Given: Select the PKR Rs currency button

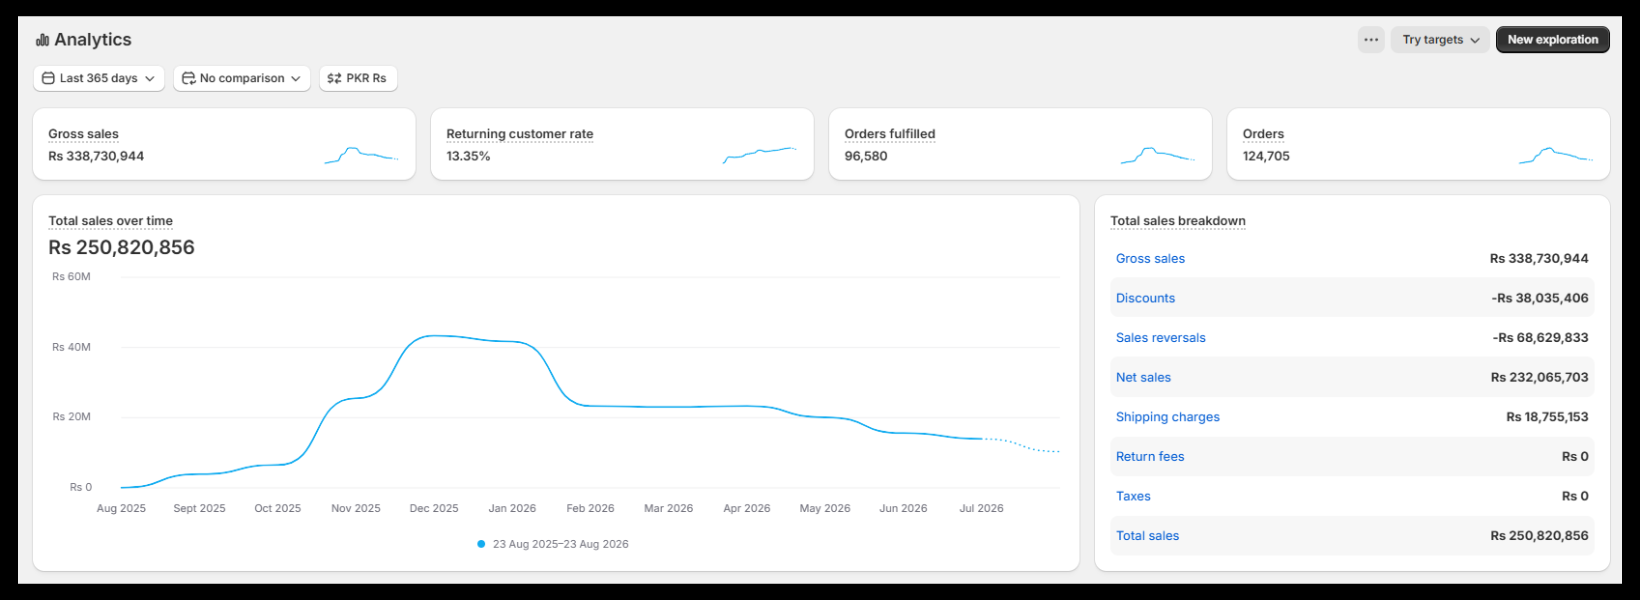Looking at the screenshot, I should click(x=358, y=78).
